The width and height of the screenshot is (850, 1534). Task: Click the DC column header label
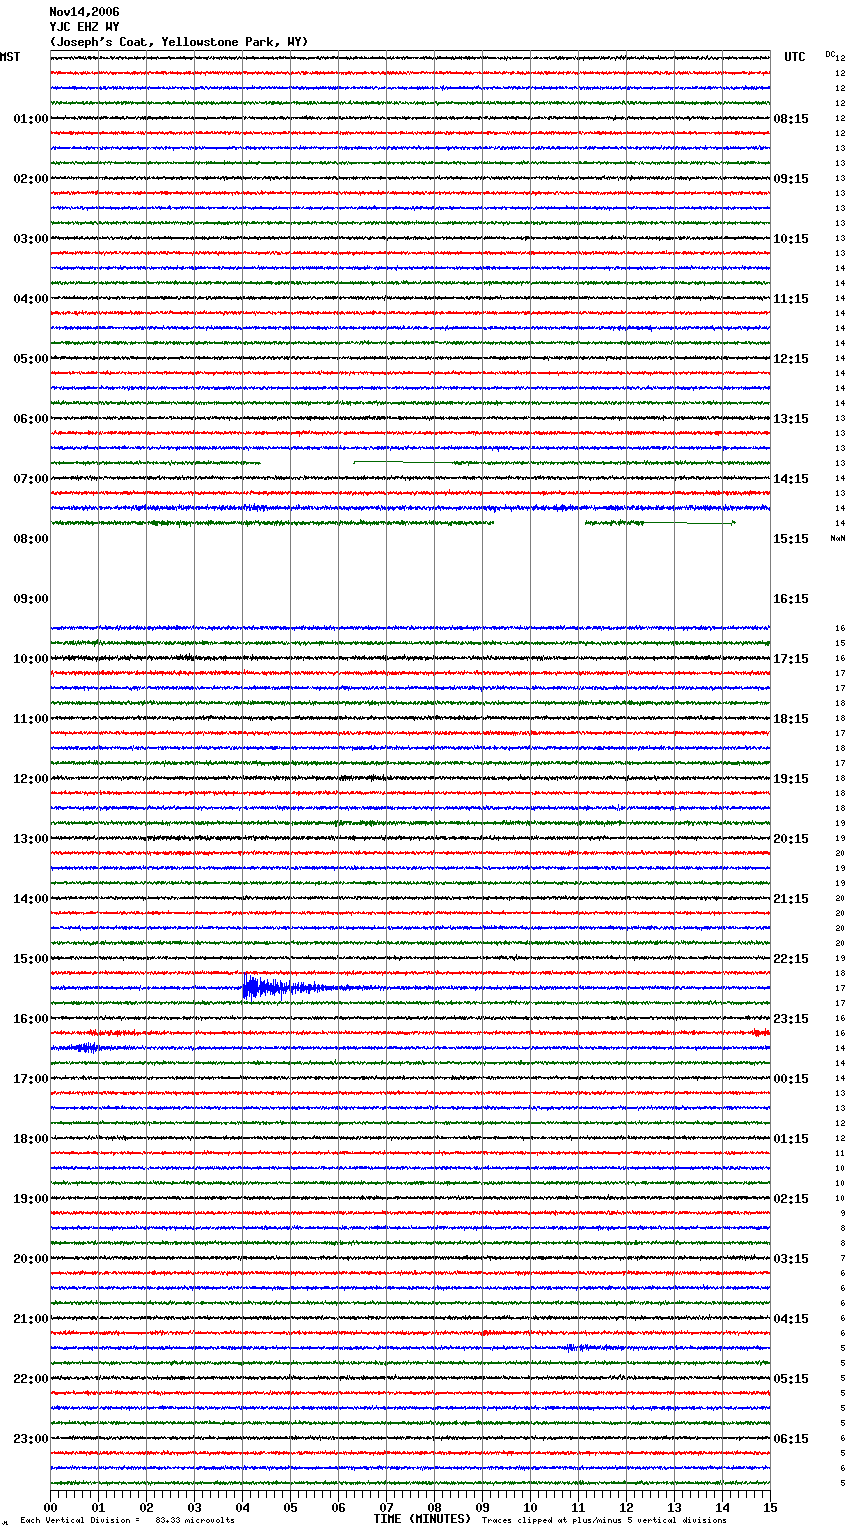(830, 54)
